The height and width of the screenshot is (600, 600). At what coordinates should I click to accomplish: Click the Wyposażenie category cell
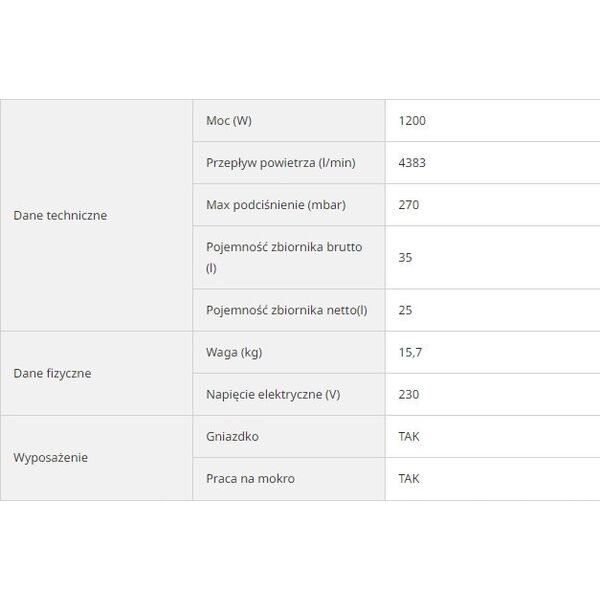(x=96, y=458)
